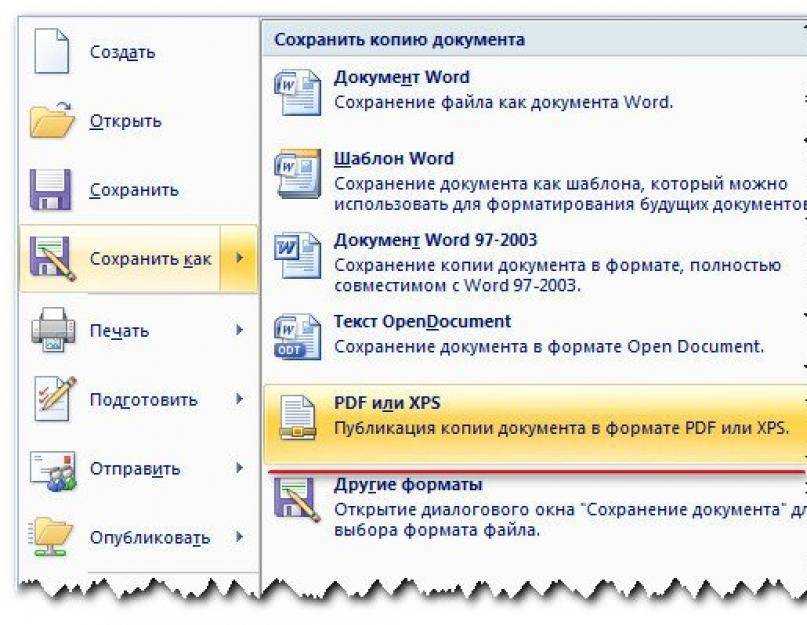The width and height of the screenshot is (807, 625).
Task: Click the Сохранить копию документа header
Action: (399, 40)
